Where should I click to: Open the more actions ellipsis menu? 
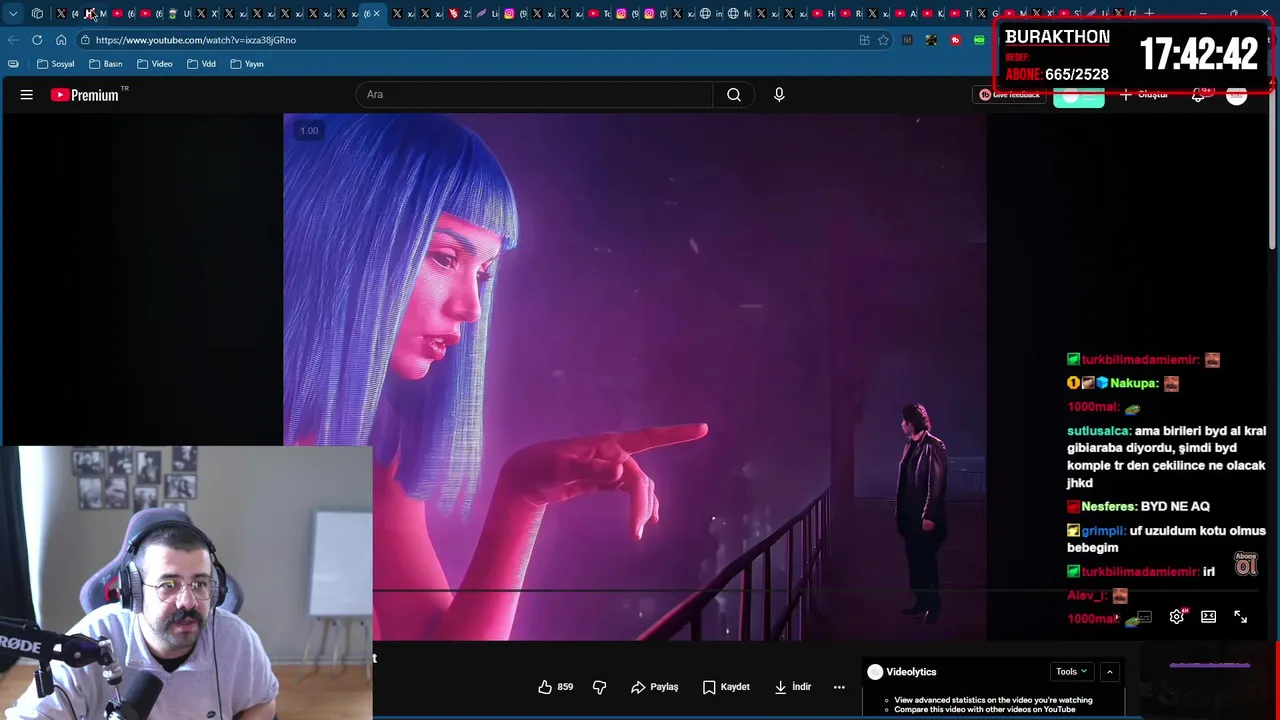[839, 687]
